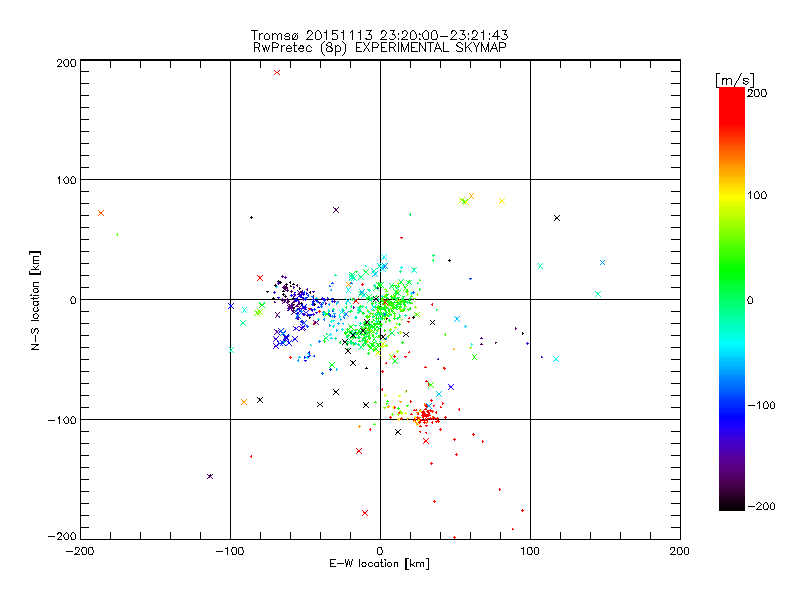800x600 pixels.
Task: Select the RwPretec (8p) EXPERIMENTAL SKYMAP subtitle
Action: [x=379, y=47]
